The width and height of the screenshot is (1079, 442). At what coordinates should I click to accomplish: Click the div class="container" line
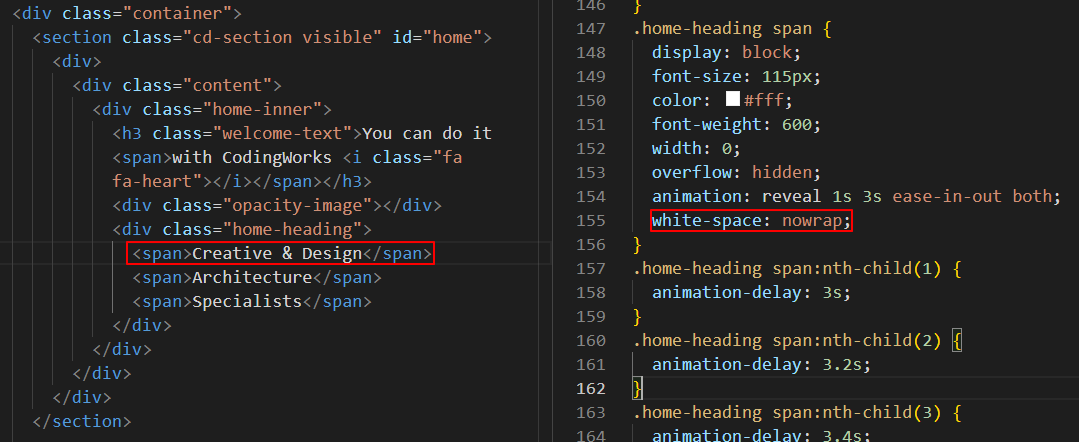coord(127,13)
